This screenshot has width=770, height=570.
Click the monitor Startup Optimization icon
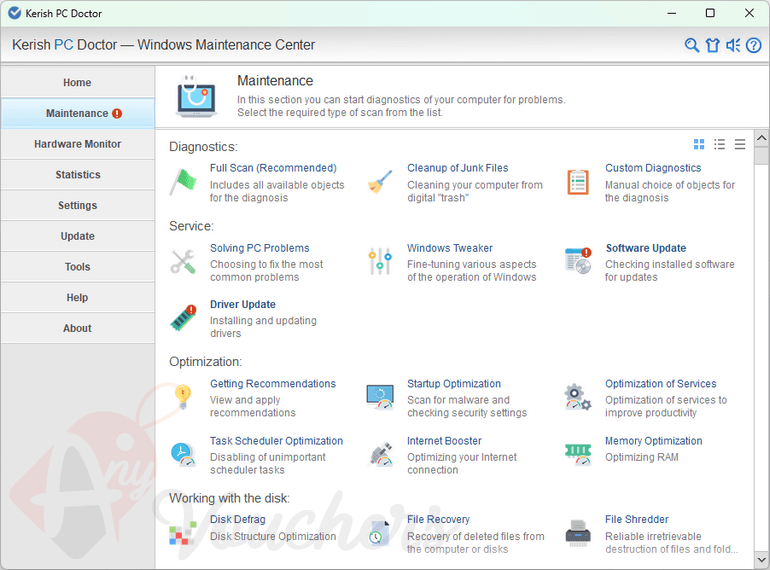[x=380, y=397]
